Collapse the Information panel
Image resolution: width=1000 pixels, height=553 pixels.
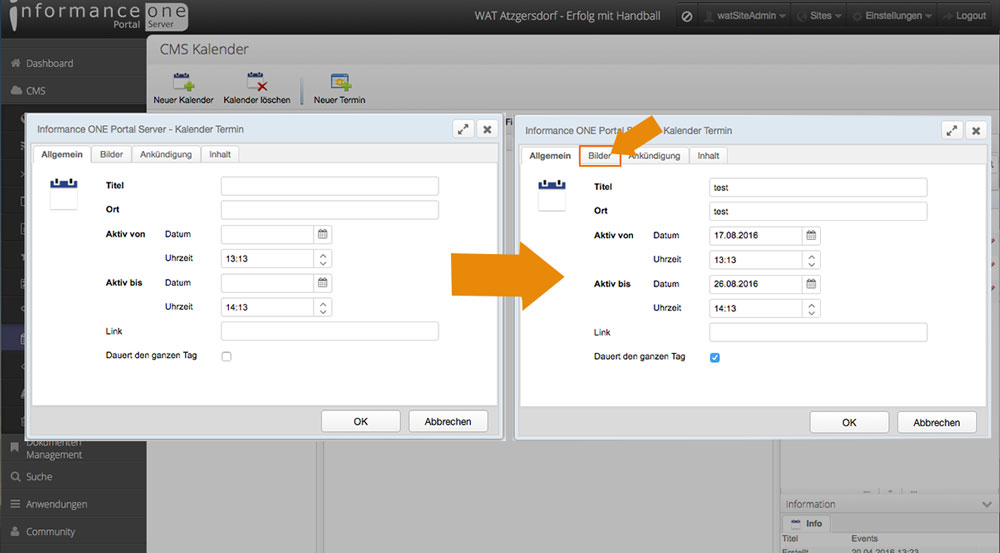point(987,504)
